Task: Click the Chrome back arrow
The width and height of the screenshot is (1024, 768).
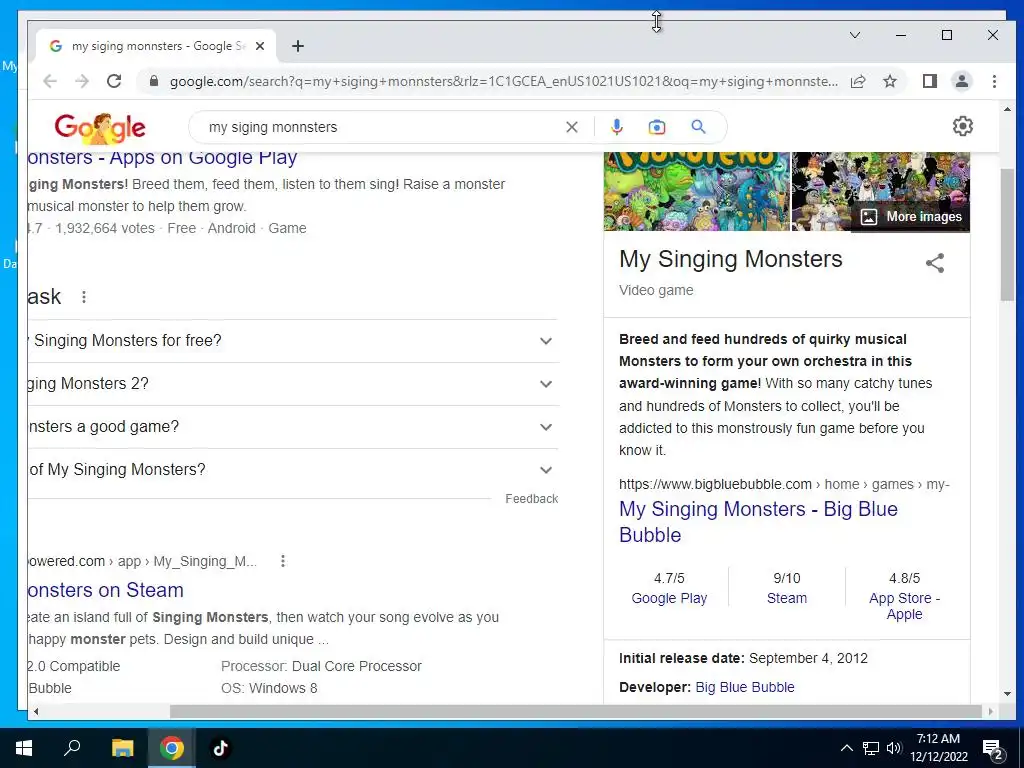Action: [x=50, y=81]
